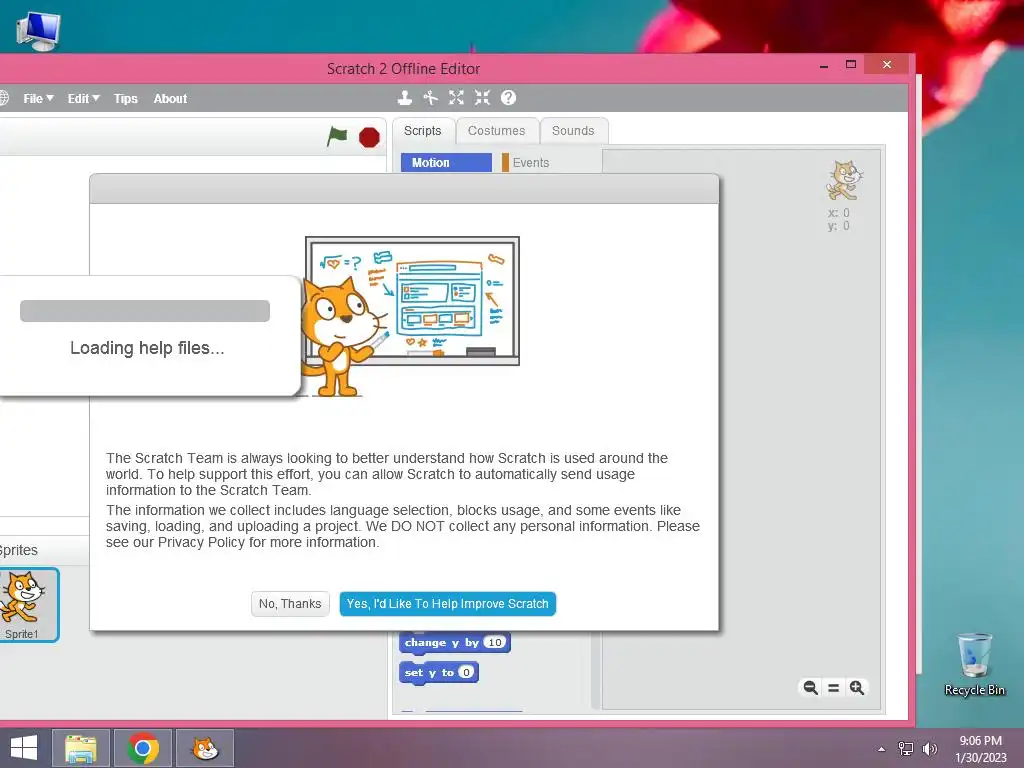Show hidden system tray icons

coord(882,749)
